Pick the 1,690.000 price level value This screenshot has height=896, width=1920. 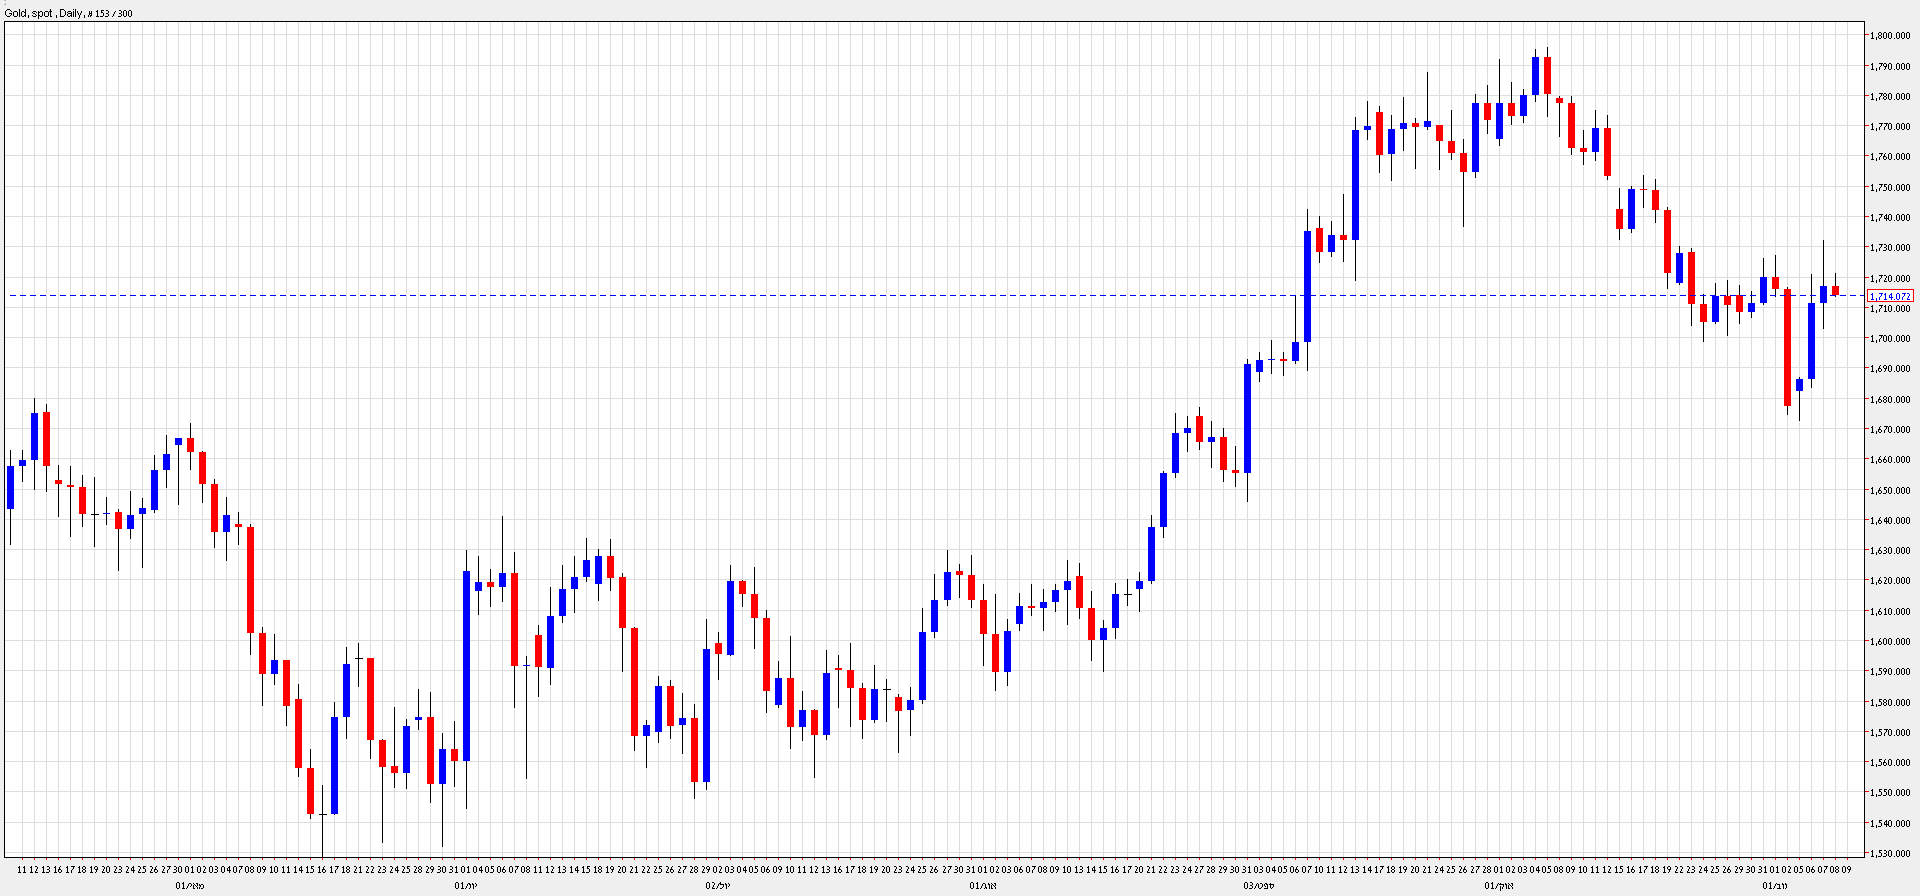(x=1890, y=369)
